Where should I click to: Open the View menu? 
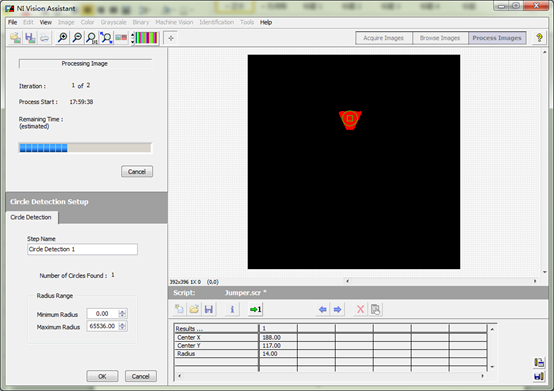[46, 22]
